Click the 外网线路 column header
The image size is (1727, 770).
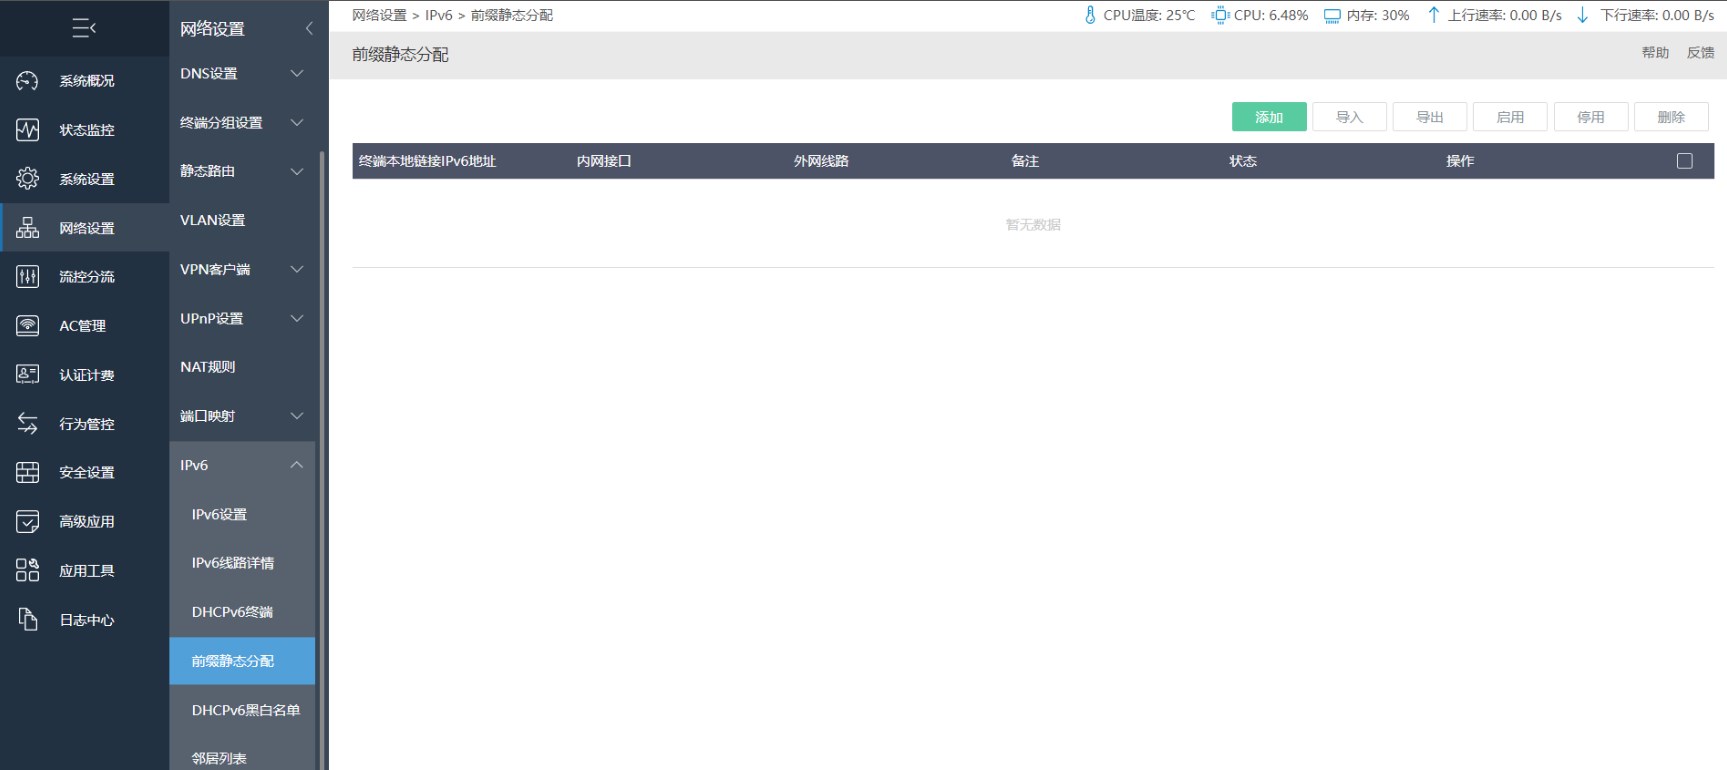(821, 161)
